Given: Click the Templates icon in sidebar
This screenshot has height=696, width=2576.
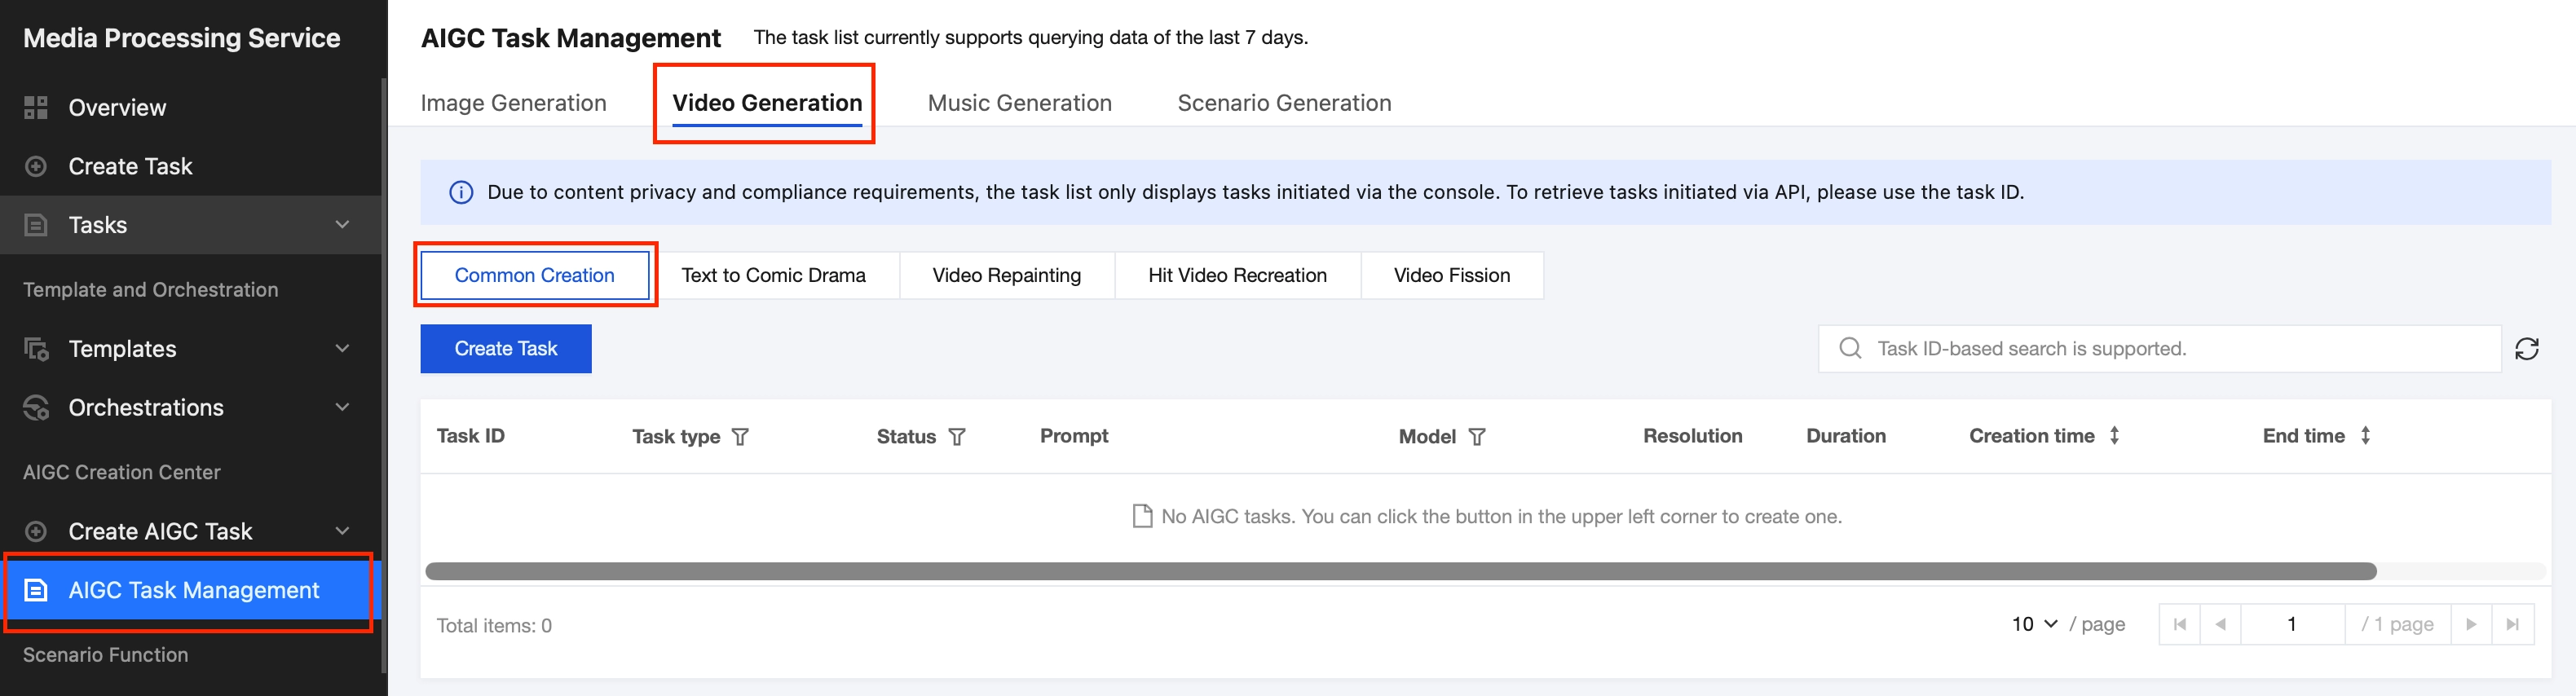Looking at the screenshot, I should click(36, 349).
